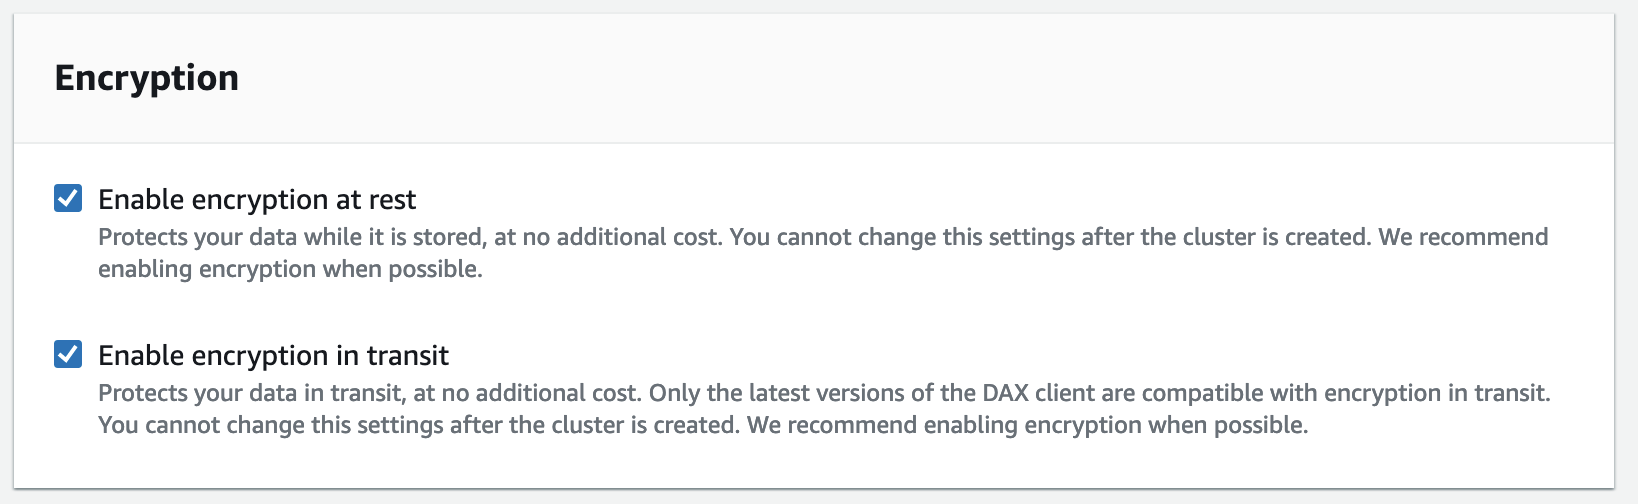Viewport: 1638px width, 504px height.
Task: Click empty header area right of Encryption heading
Action: pyautogui.click(x=900, y=78)
